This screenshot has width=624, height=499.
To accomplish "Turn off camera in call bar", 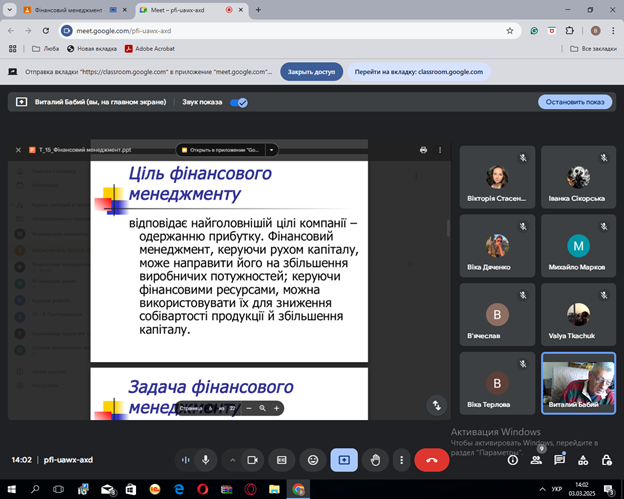I will [252, 460].
